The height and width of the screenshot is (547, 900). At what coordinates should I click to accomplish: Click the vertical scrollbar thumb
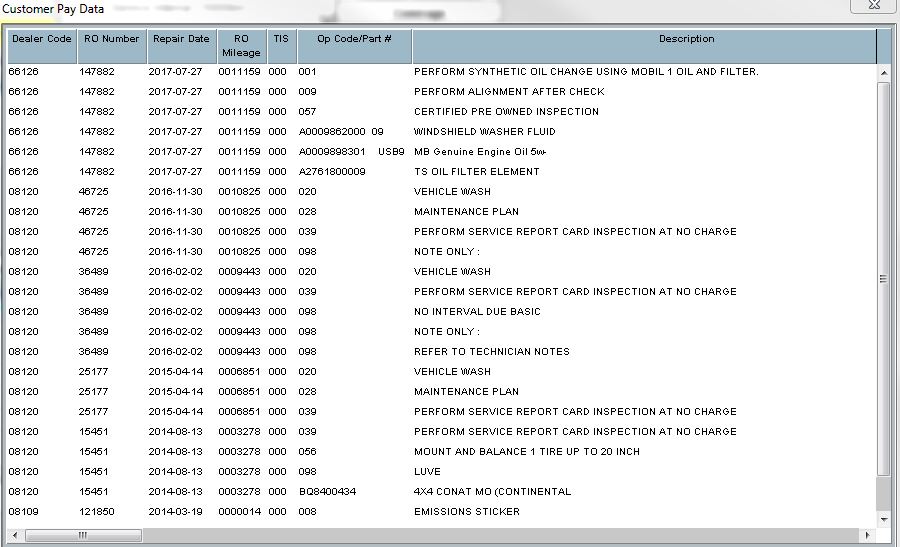click(x=883, y=279)
